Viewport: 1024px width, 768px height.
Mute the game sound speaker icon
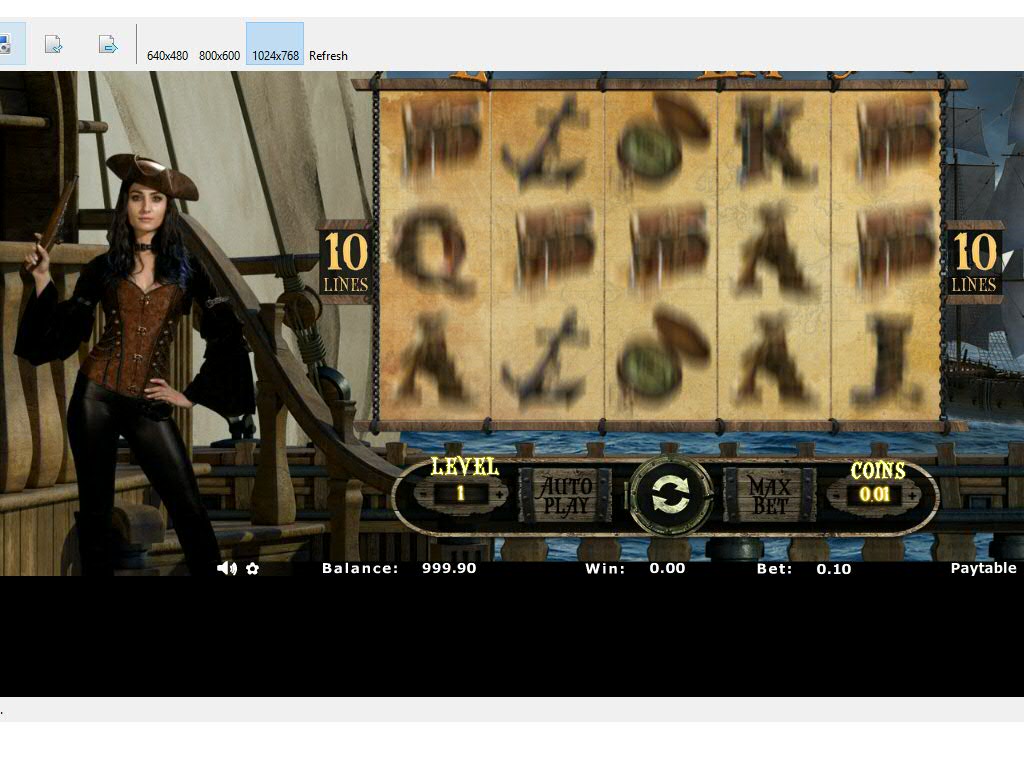click(227, 568)
